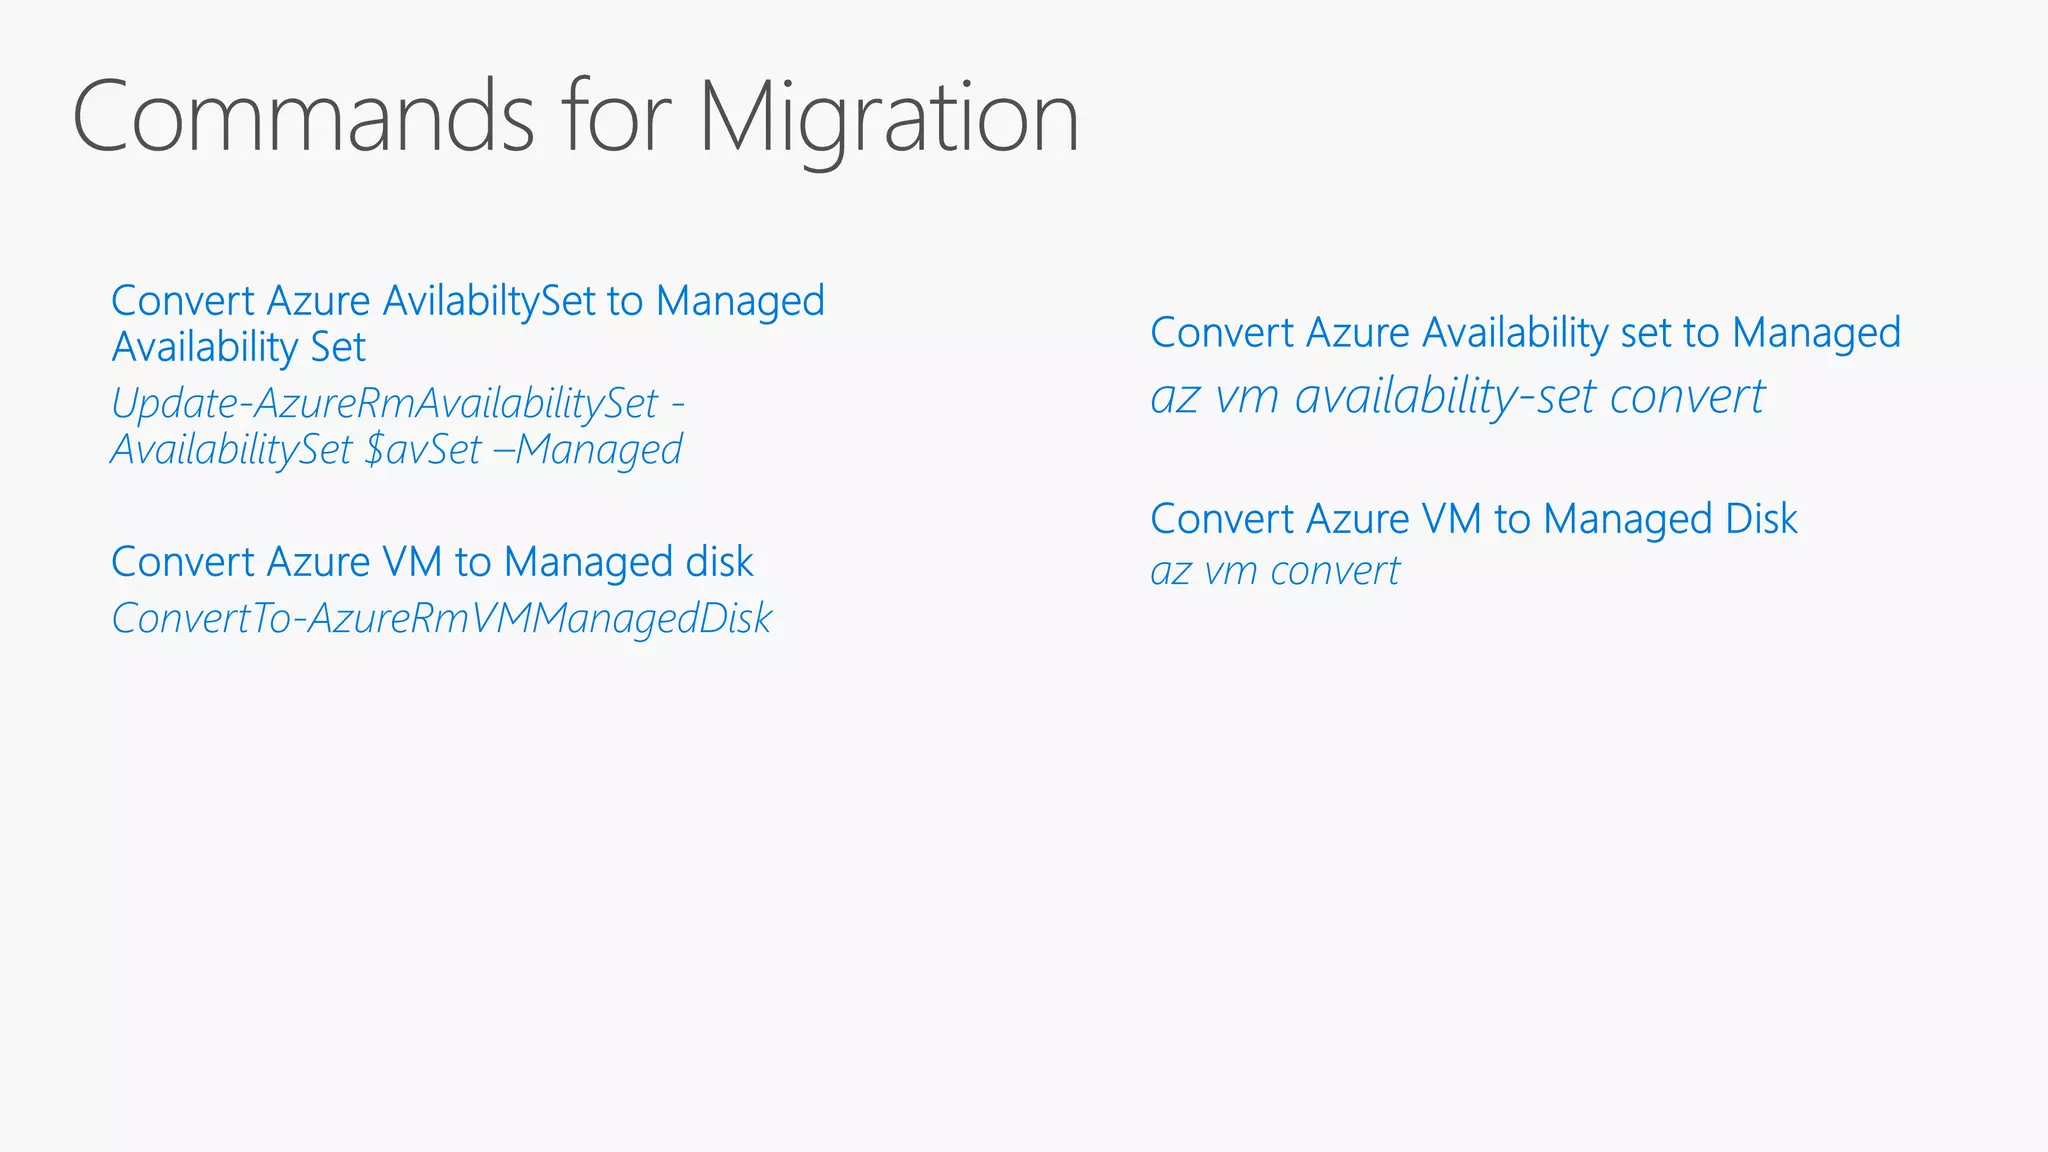Click "Availability Set" on the heading's second line
The height and width of the screenshot is (1152, 2048).
point(238,347)
